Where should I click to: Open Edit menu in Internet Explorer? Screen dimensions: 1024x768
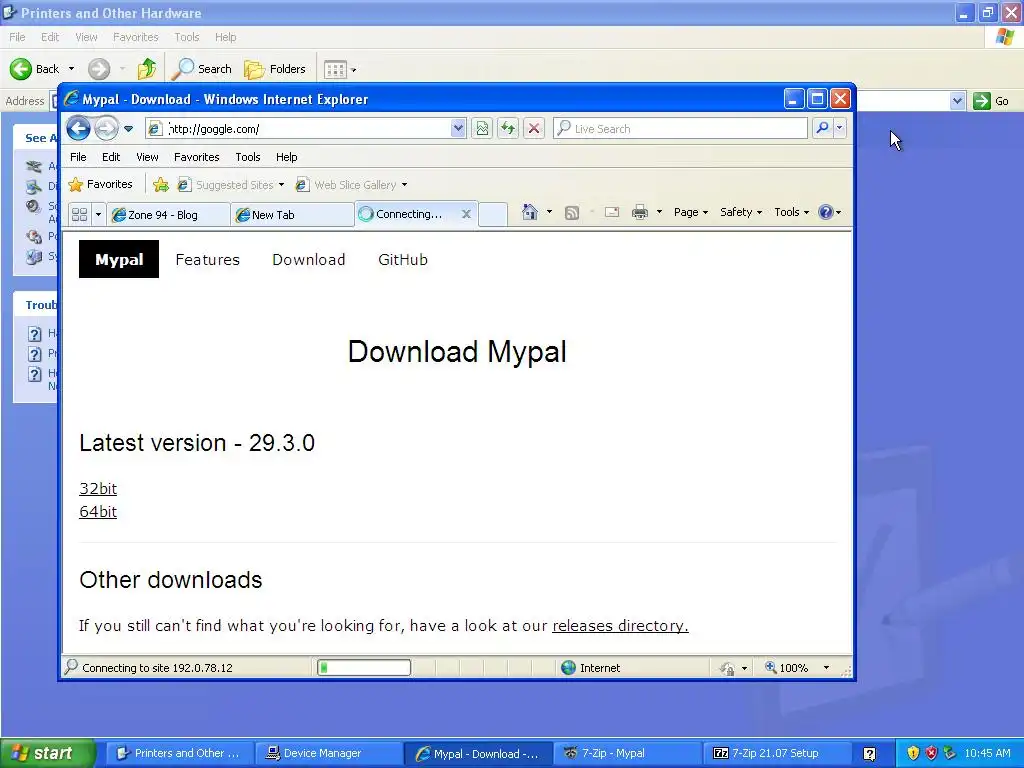(111, 157)
